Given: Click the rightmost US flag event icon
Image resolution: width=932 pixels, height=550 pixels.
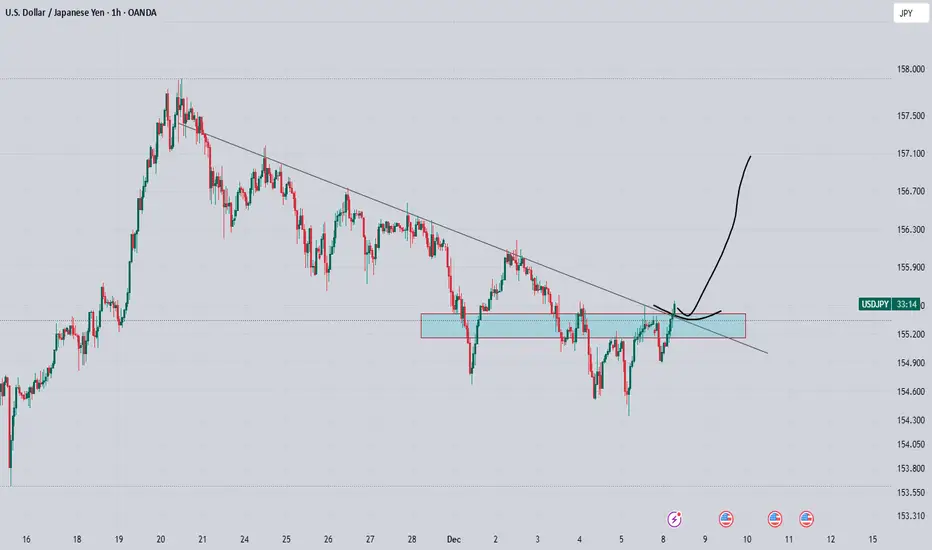Looking at the screenshot, I should (x=806, y=518).
